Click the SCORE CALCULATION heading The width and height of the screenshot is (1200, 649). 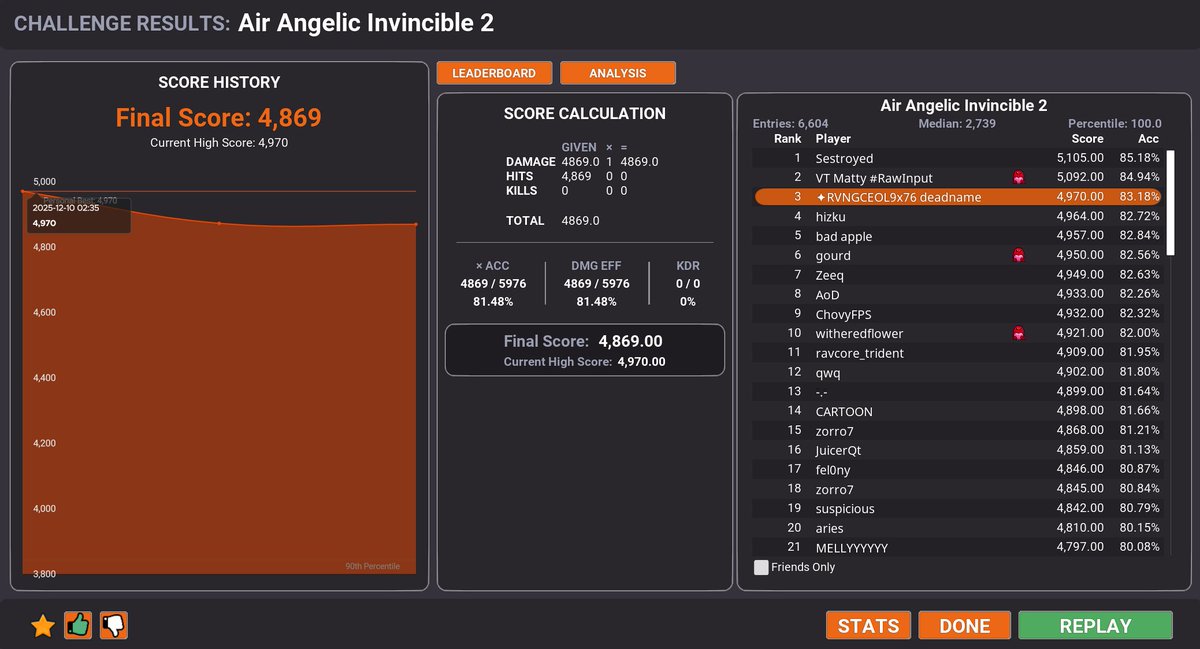[585, 114]
